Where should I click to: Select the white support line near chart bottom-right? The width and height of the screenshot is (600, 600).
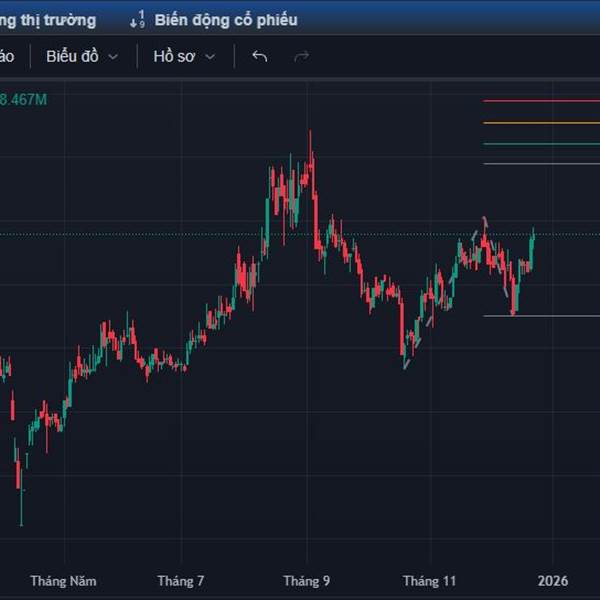(x=555, y=316)
